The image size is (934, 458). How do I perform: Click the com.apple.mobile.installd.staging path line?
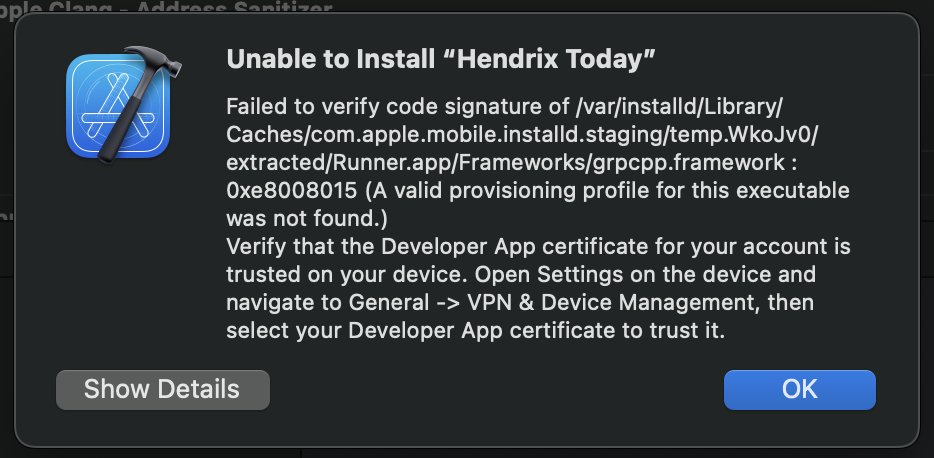click(x=522, y=135)
